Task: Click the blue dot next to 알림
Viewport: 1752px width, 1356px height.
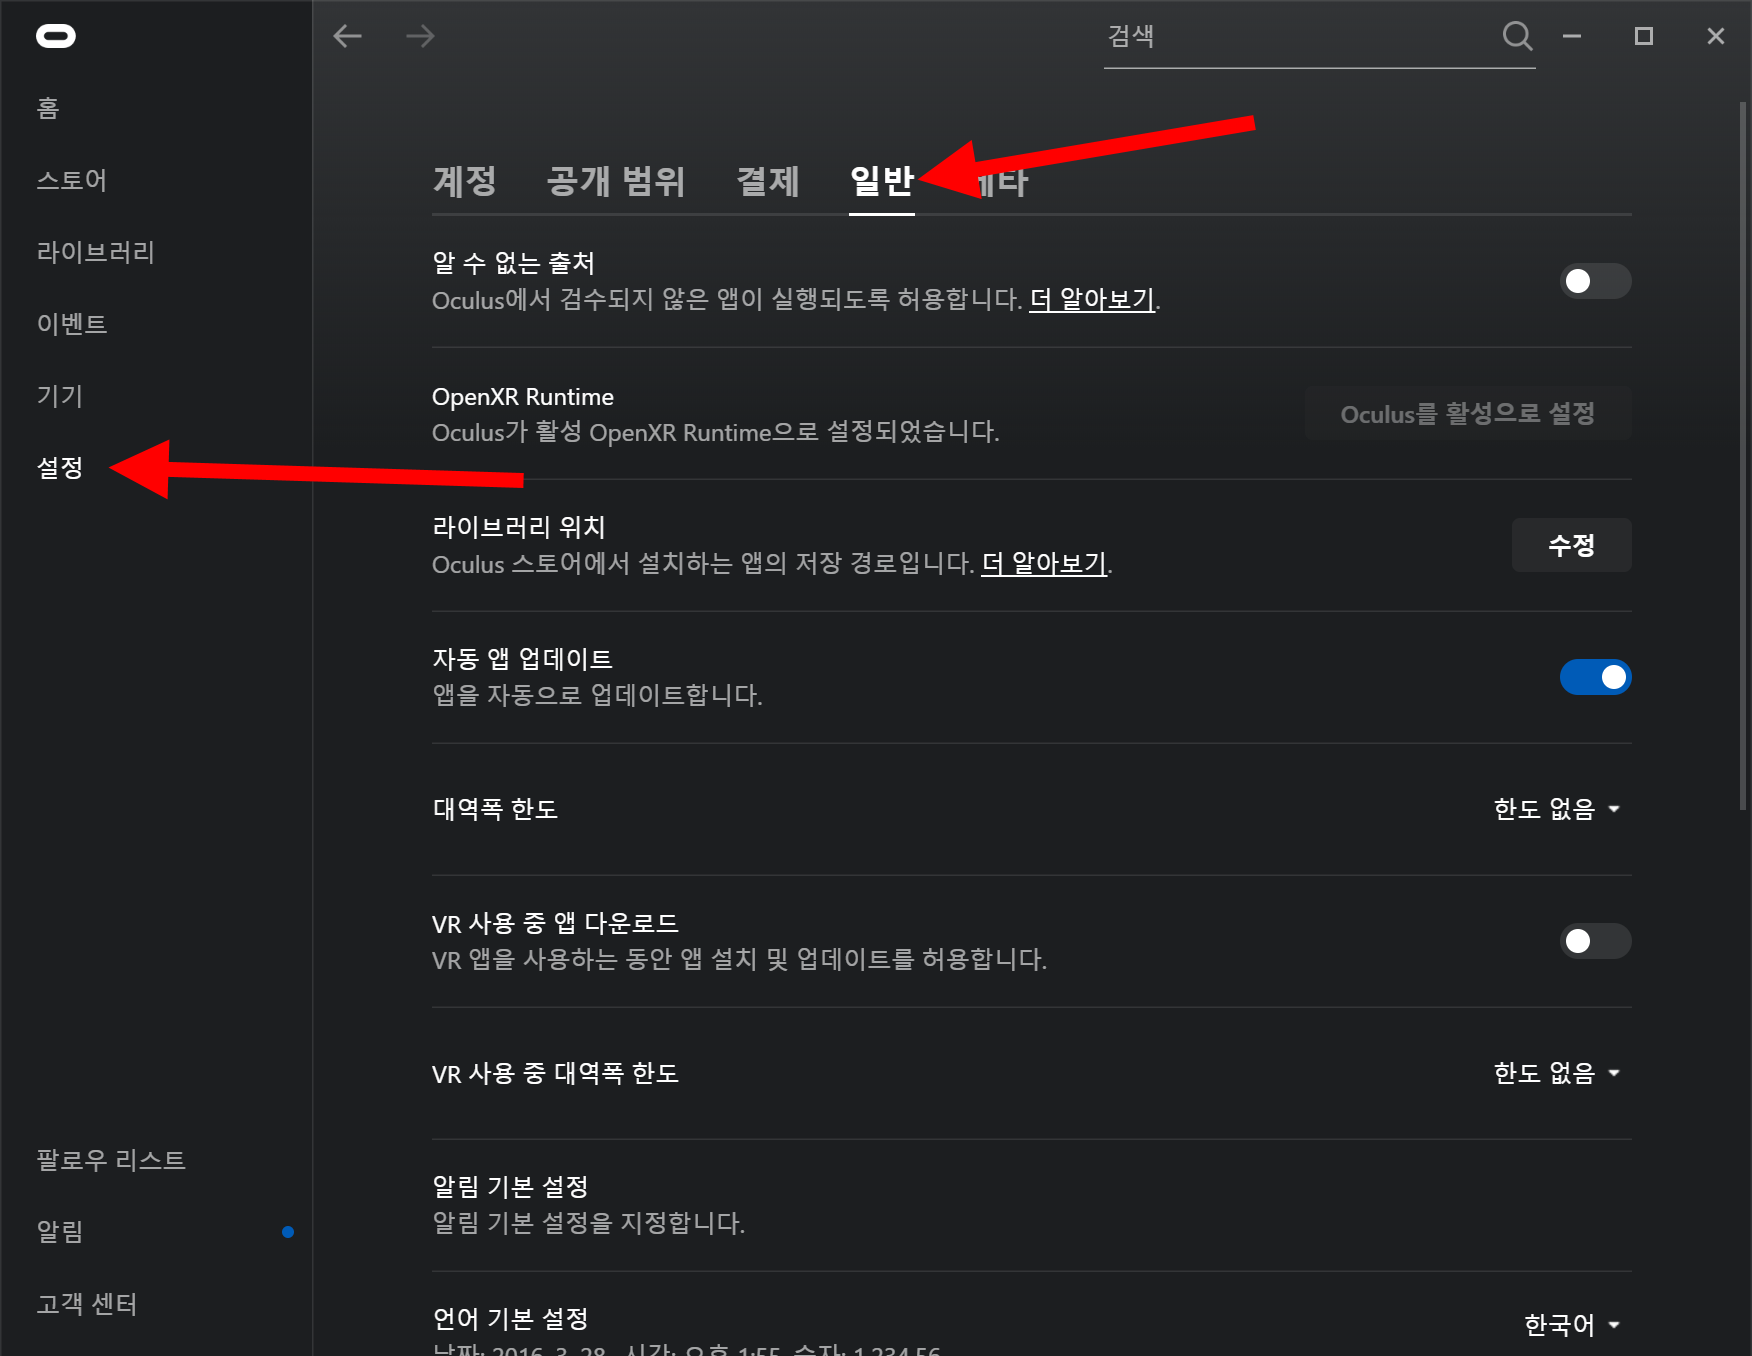Action: (x=288, y=1232)
